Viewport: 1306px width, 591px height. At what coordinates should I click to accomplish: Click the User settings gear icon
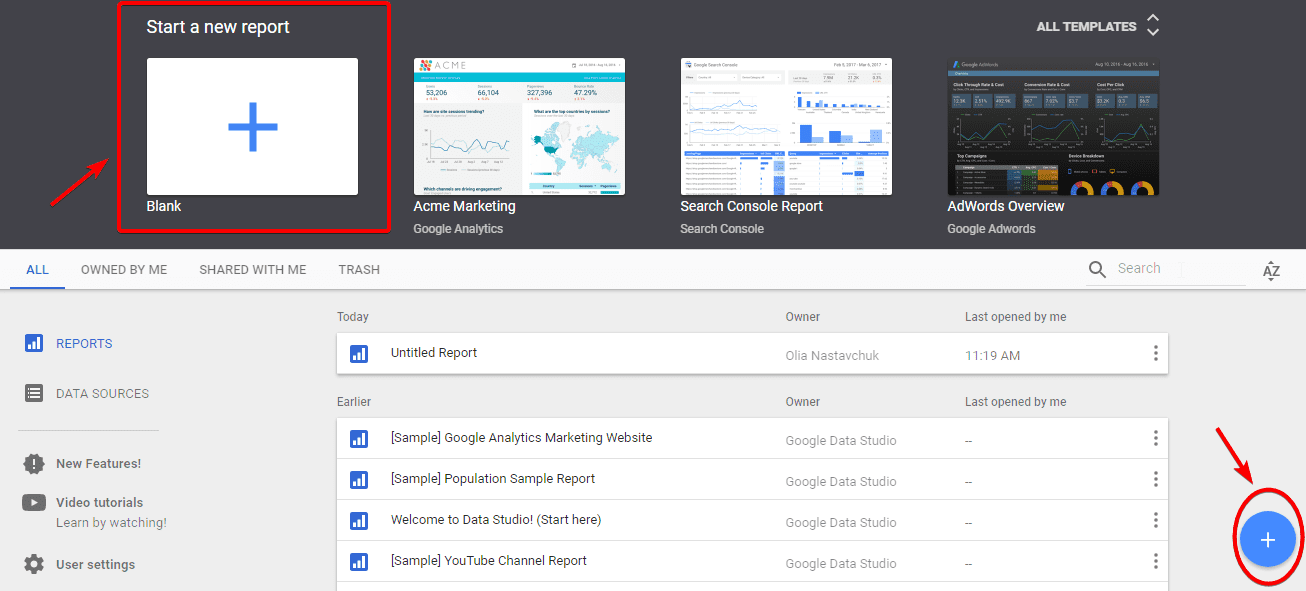click(x=34, y=564)
